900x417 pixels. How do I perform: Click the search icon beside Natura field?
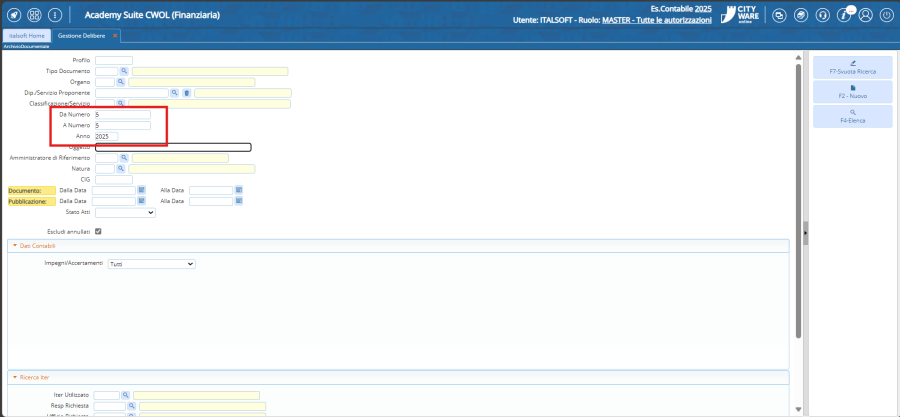click(121, 169)
